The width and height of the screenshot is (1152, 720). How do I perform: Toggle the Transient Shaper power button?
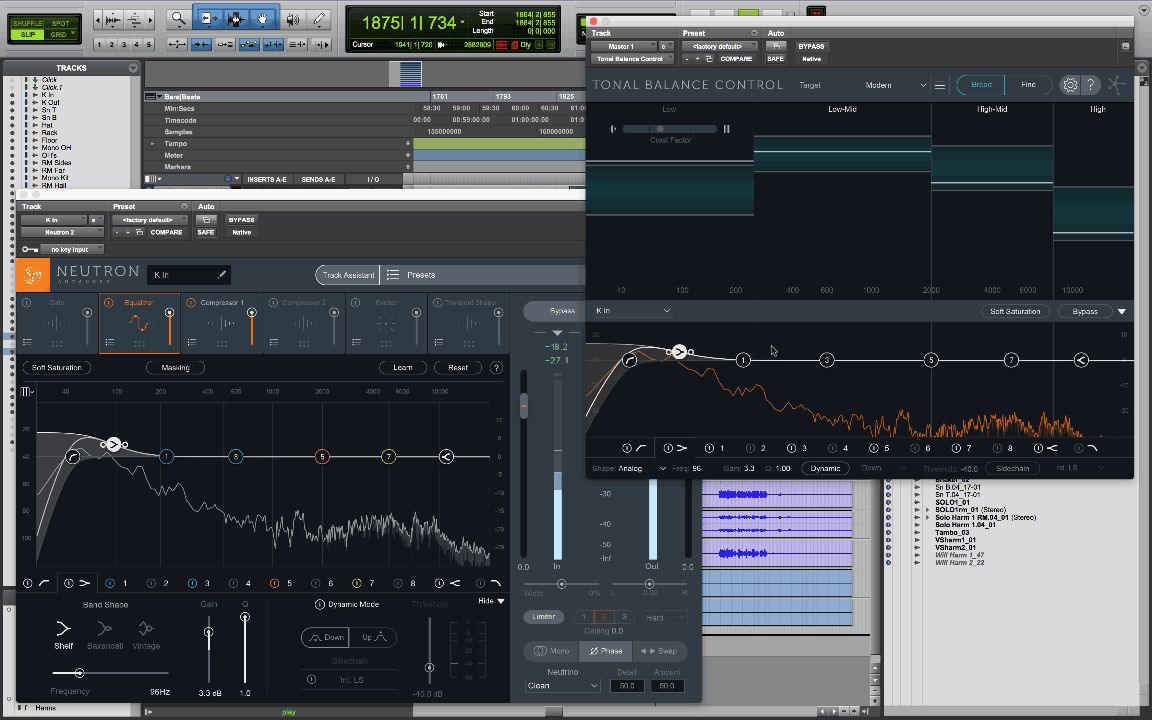pyautogui.click(x=438, y=303)
